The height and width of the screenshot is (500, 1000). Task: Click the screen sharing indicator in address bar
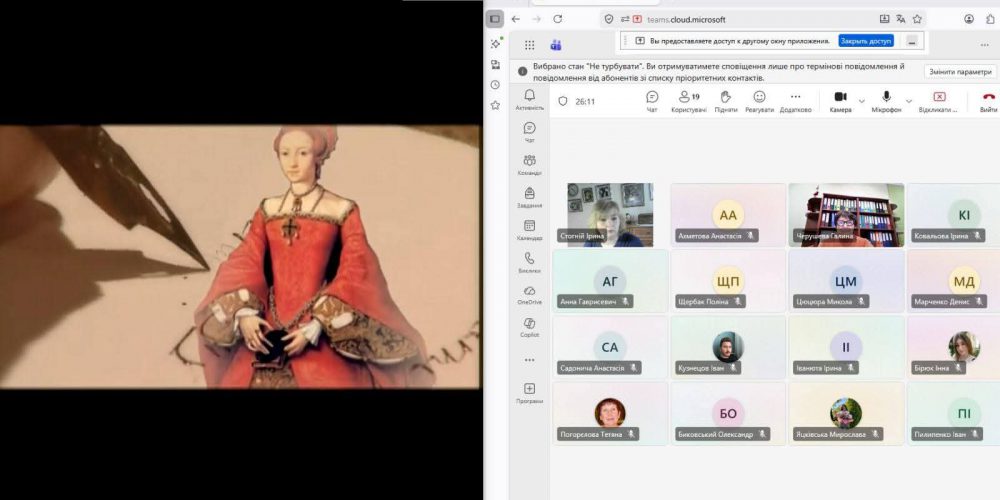pos(637,19)
